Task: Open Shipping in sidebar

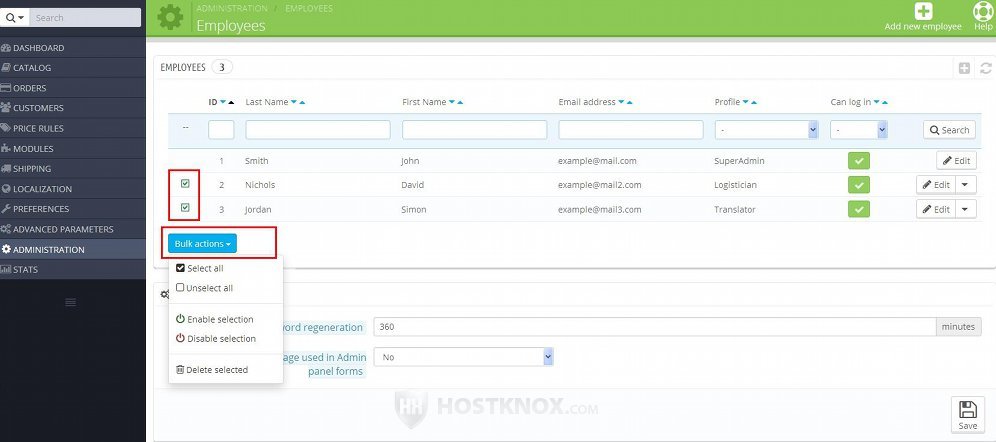Action: pyautogui.click(x=73, y=168)
